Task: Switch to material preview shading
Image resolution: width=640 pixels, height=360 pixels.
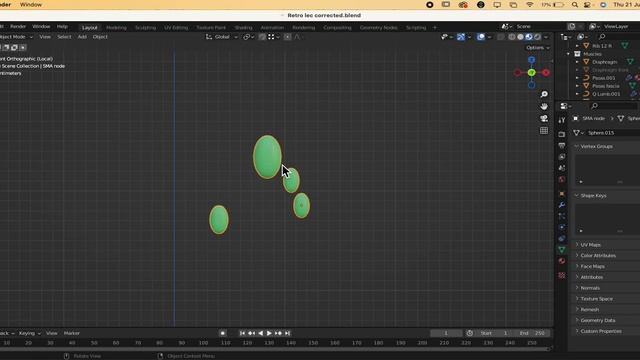Action: [x=529, y=37]
